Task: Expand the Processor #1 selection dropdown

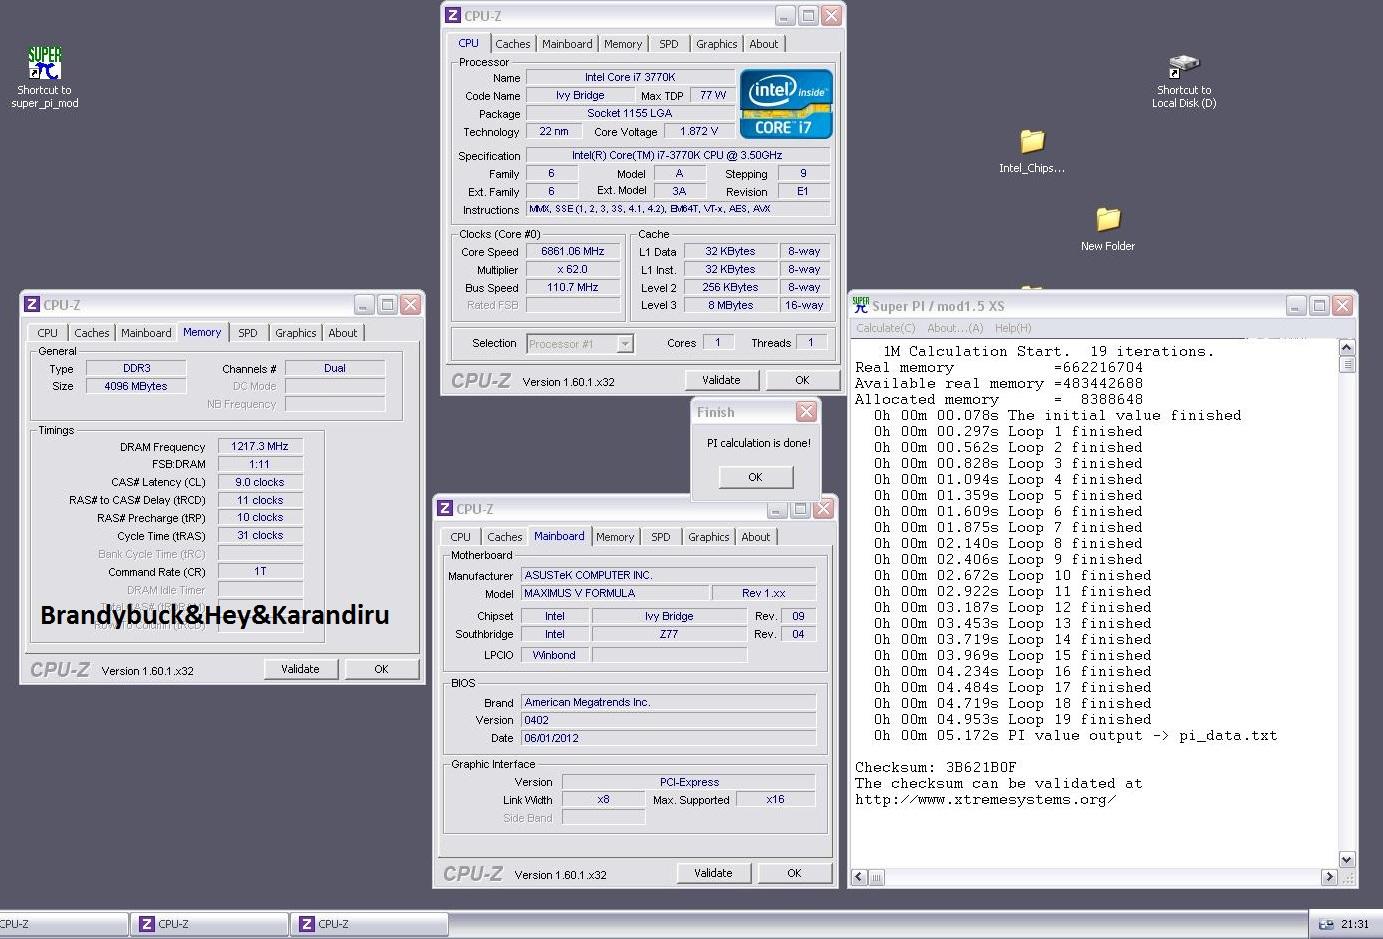Action: 625,344
